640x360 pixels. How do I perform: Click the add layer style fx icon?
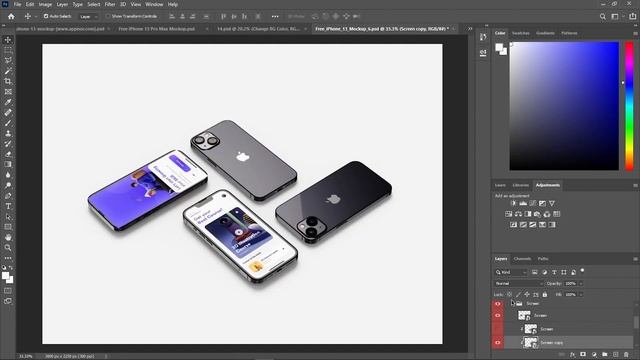click(x=572, y=355)
